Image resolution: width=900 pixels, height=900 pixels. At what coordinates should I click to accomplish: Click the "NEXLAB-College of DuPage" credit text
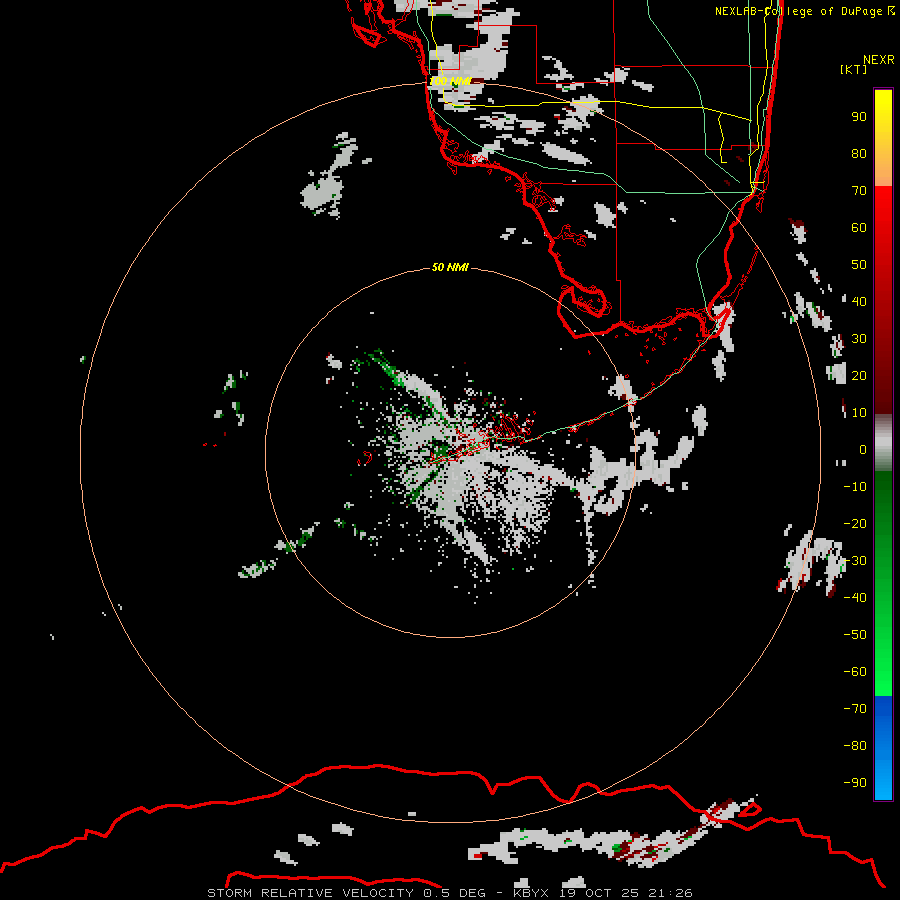point(798,11)
